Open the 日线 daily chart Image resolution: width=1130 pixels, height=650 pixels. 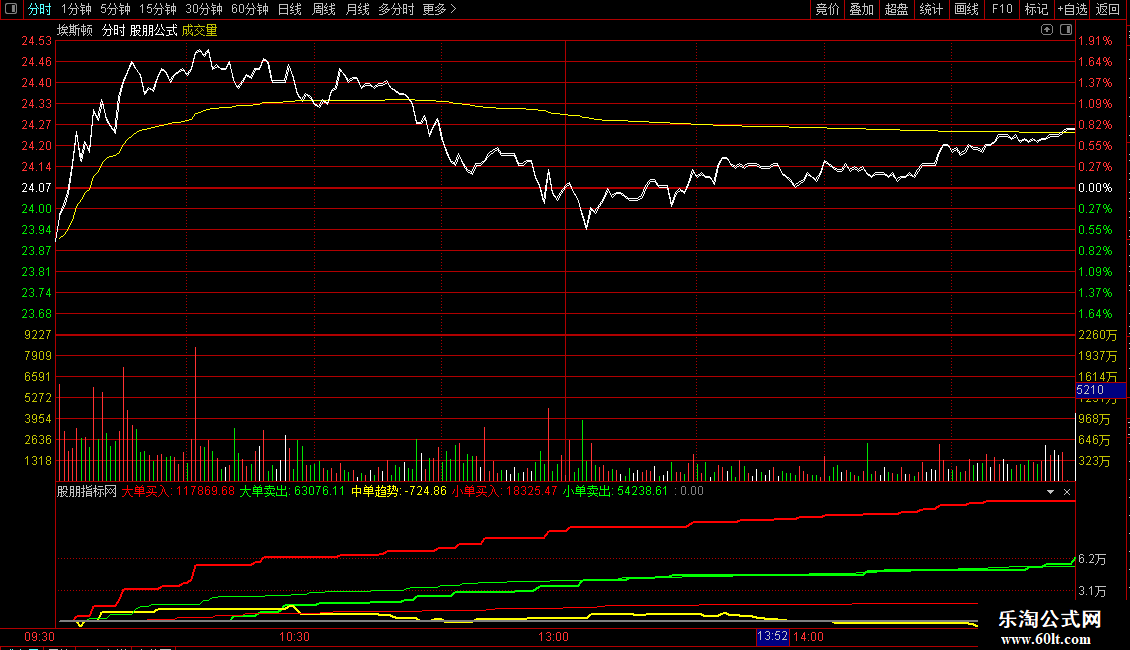[x=290, y=9]
